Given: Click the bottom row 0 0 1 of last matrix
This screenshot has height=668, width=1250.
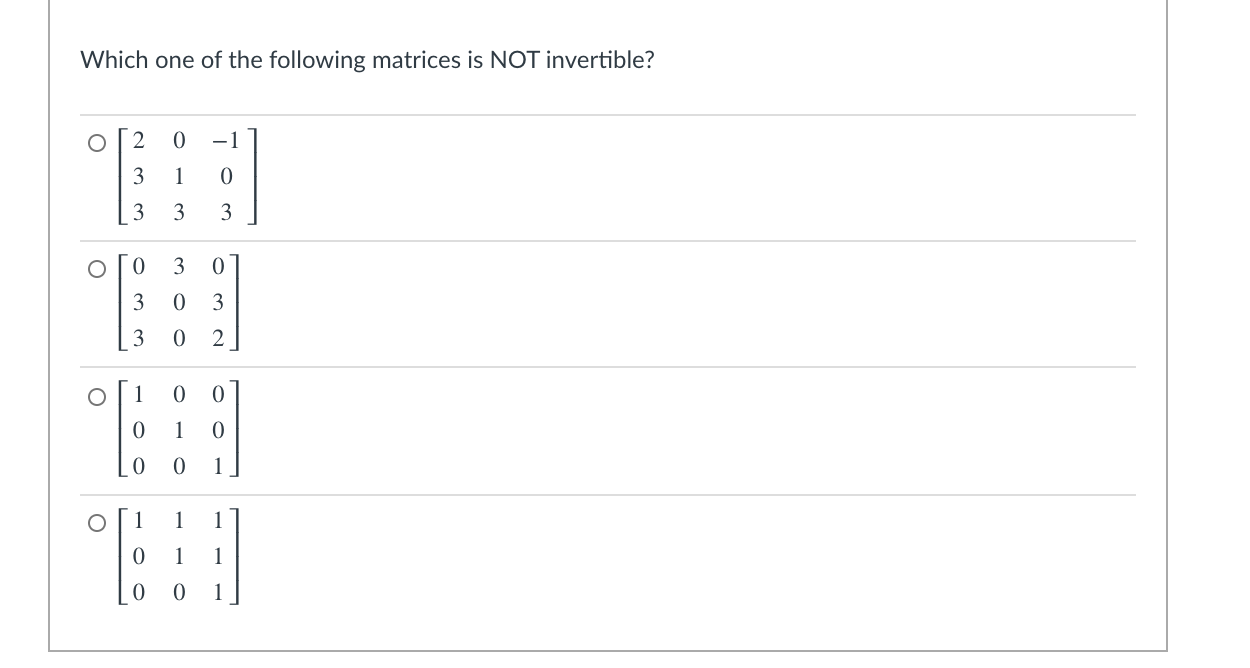Looking at the screenshot, I should click(180, 592).
